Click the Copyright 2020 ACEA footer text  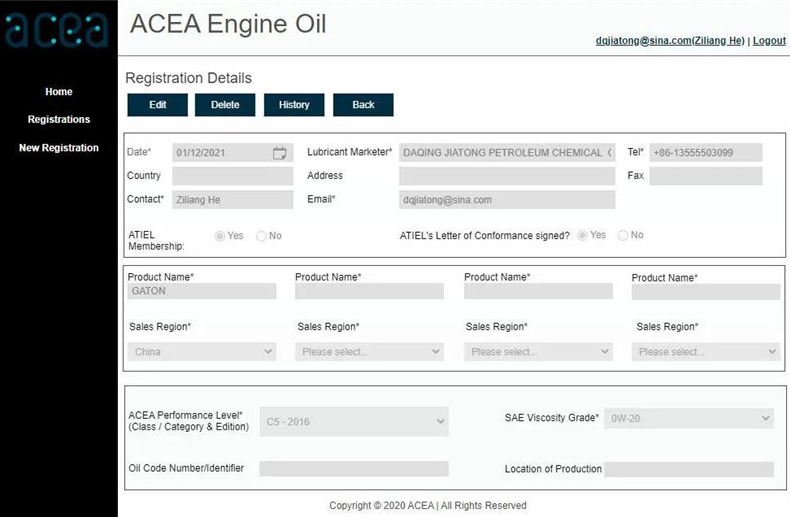[428, 505]
